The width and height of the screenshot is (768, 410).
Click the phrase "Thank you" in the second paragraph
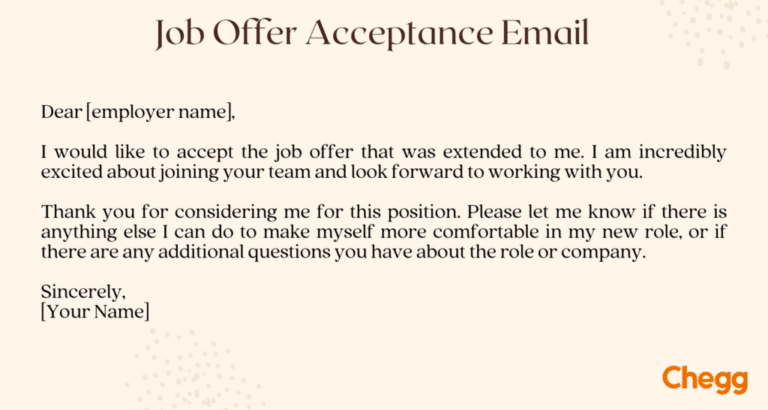(x=78, y=212)
